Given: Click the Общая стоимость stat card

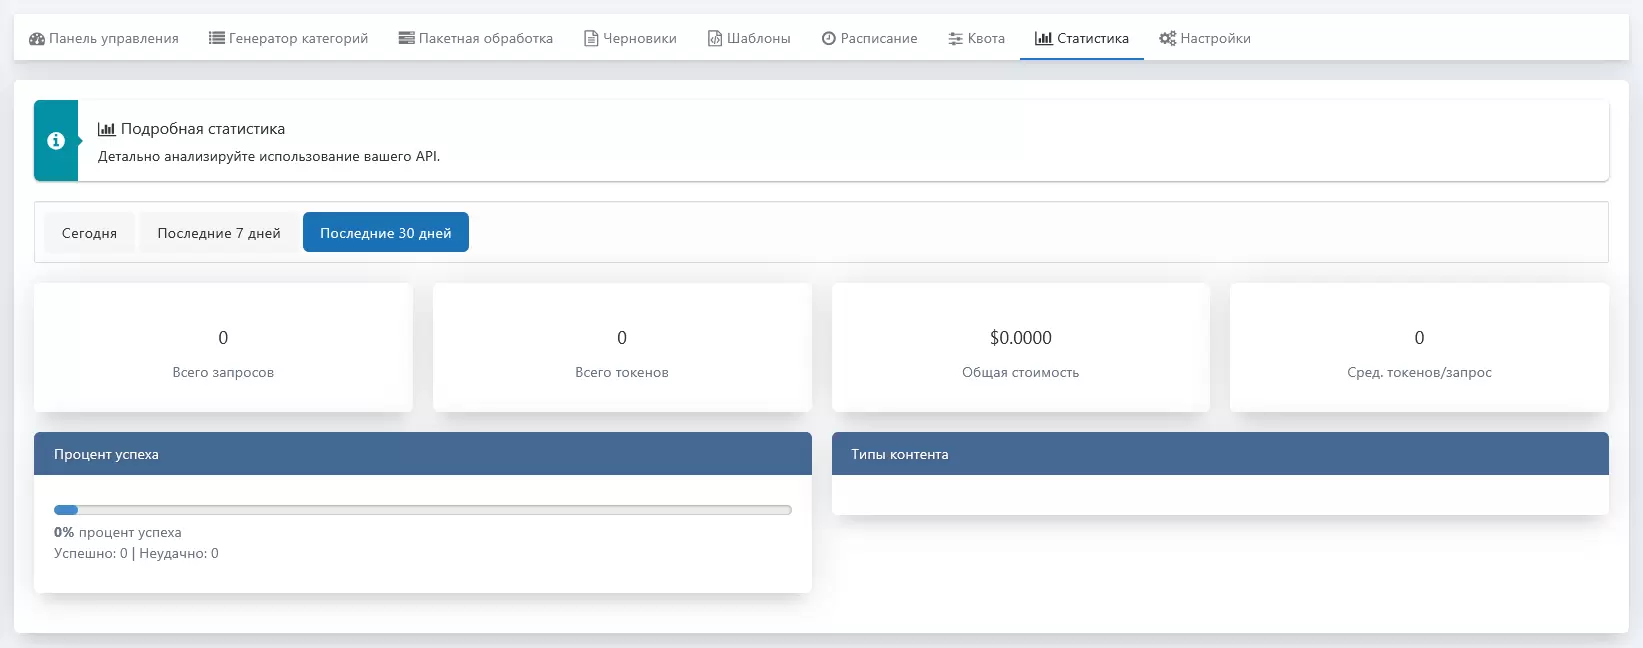Looking at the screenshot, I should click(x=1020, y=348).
